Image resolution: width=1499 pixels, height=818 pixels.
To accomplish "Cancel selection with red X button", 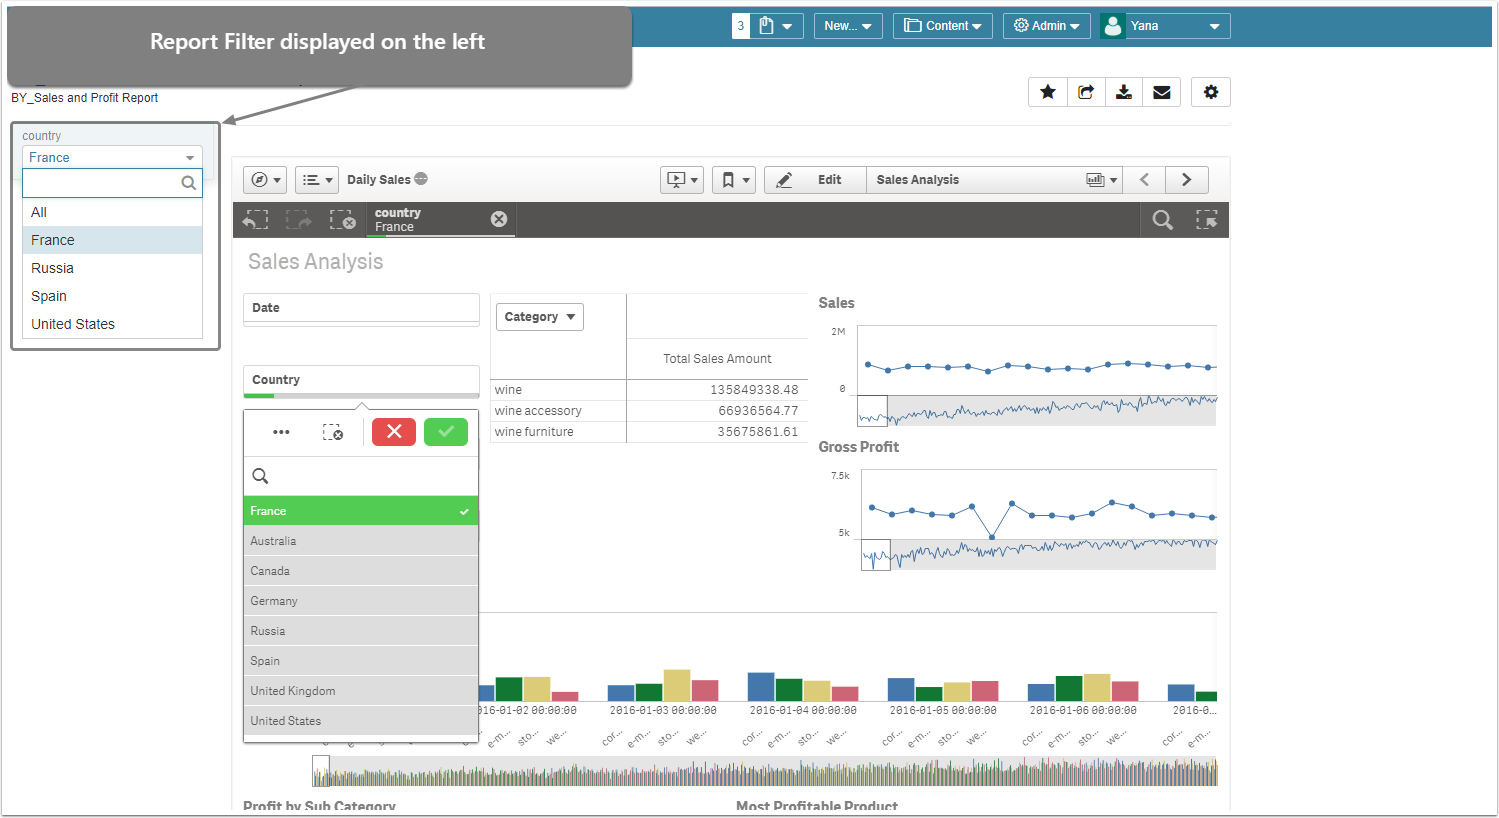I will point(394,432).
